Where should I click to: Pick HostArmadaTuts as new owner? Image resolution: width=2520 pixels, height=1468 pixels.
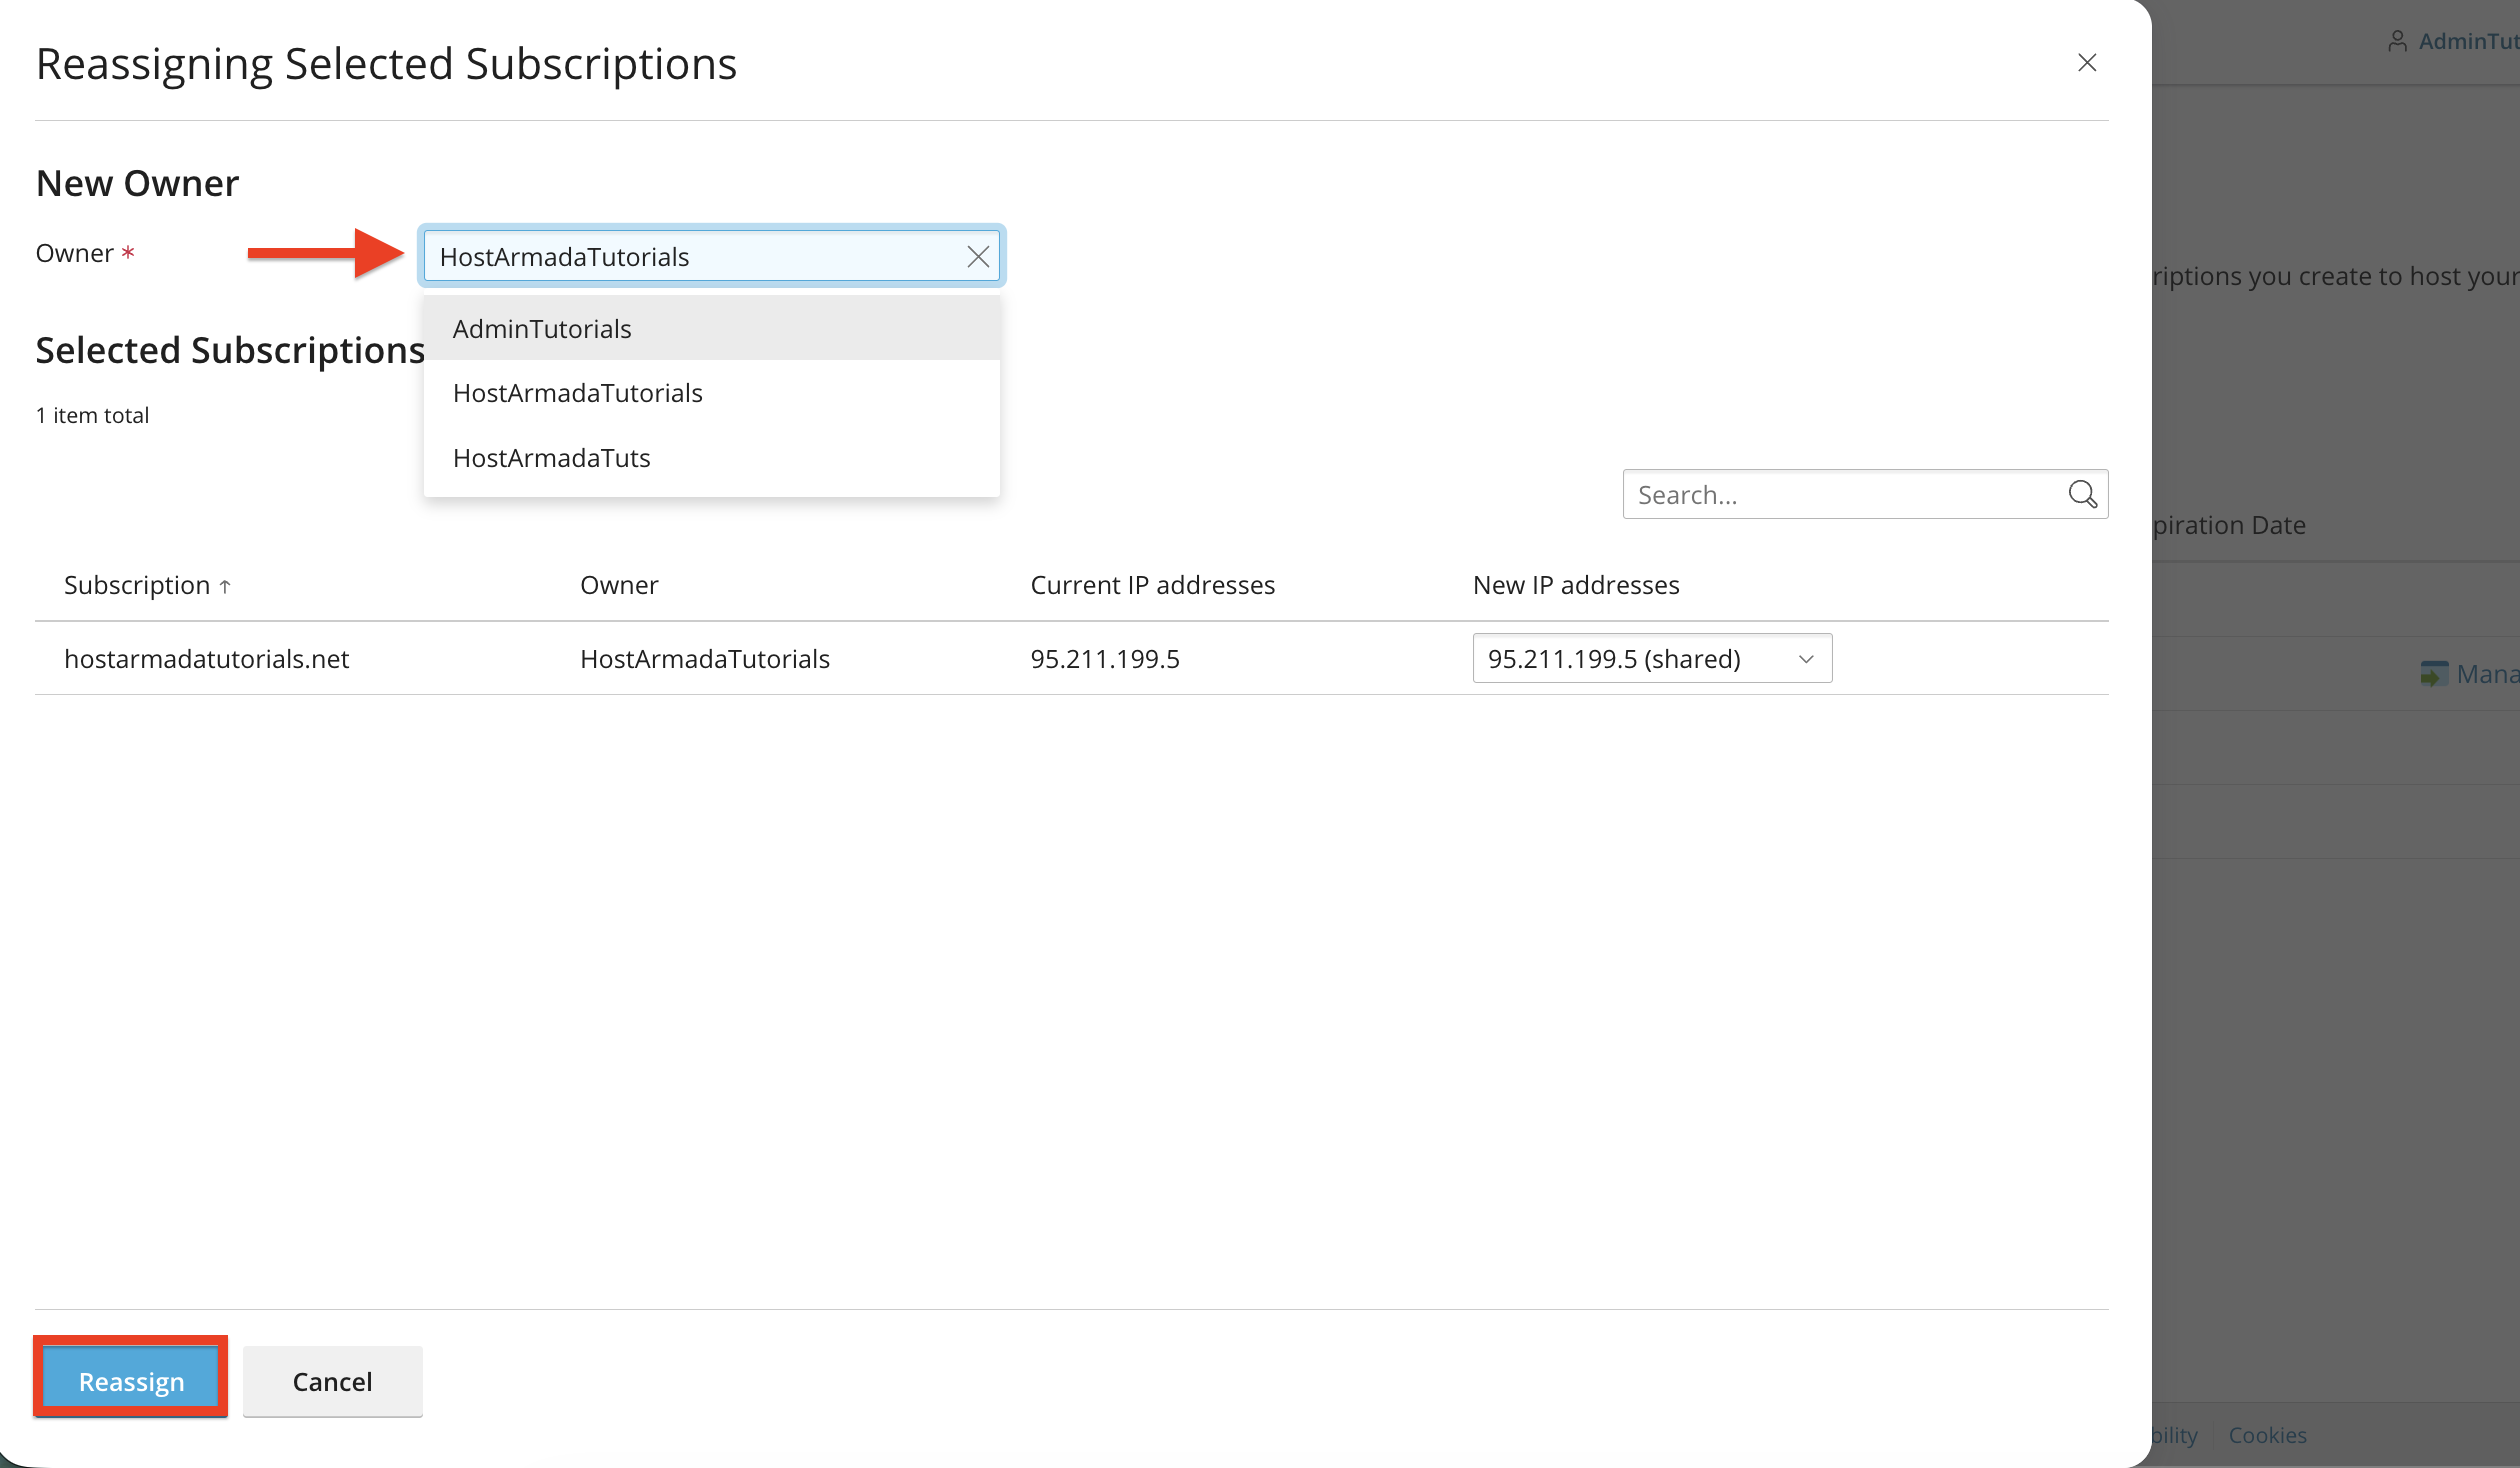711,458
